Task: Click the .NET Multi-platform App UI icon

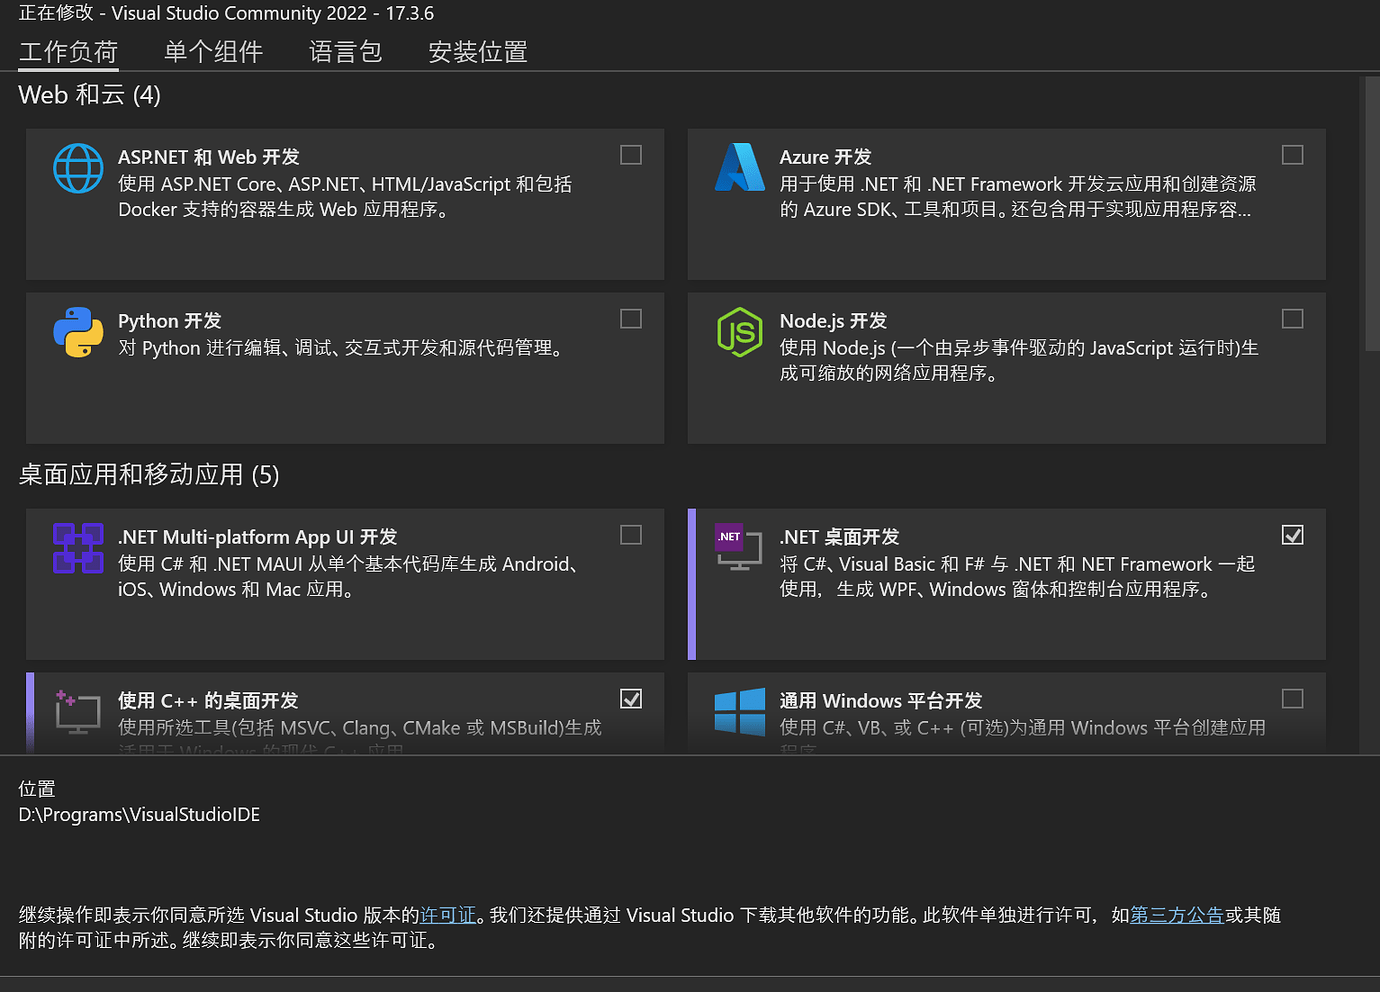Action: click(x=78, y=548)
